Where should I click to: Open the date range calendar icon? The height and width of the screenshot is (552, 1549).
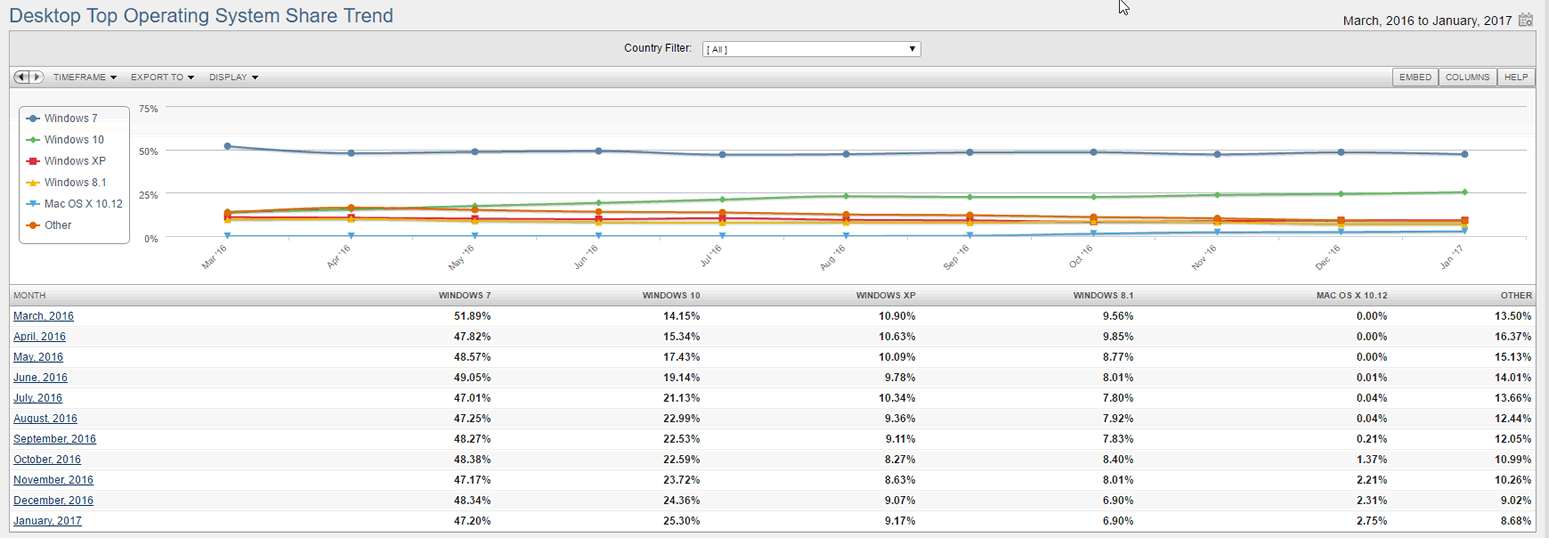(x=1525, y=19)
